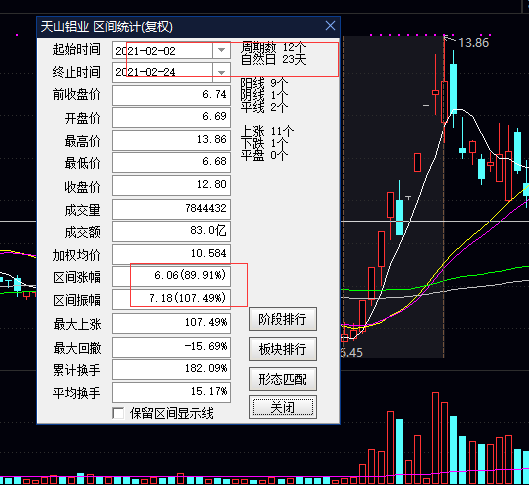Select the 前收盘价 value 6.74

click(171, 95)
